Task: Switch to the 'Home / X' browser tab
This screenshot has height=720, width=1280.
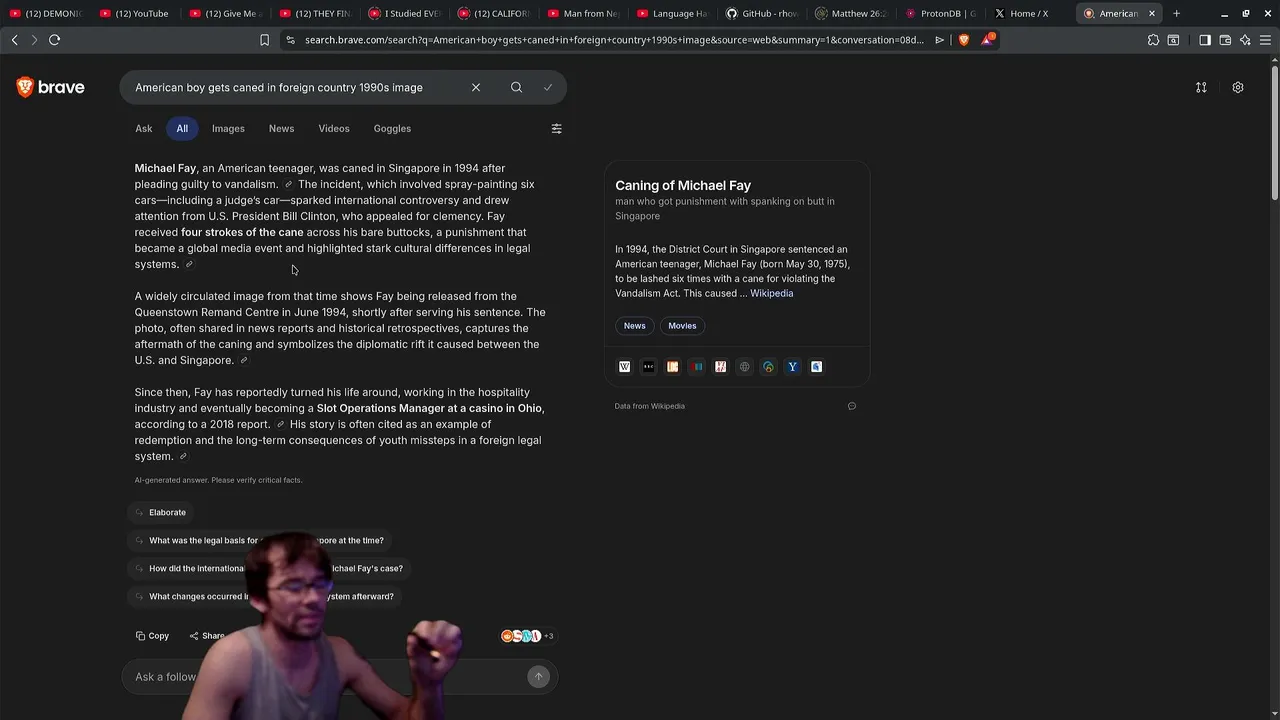Action: tap(1030, 13)
